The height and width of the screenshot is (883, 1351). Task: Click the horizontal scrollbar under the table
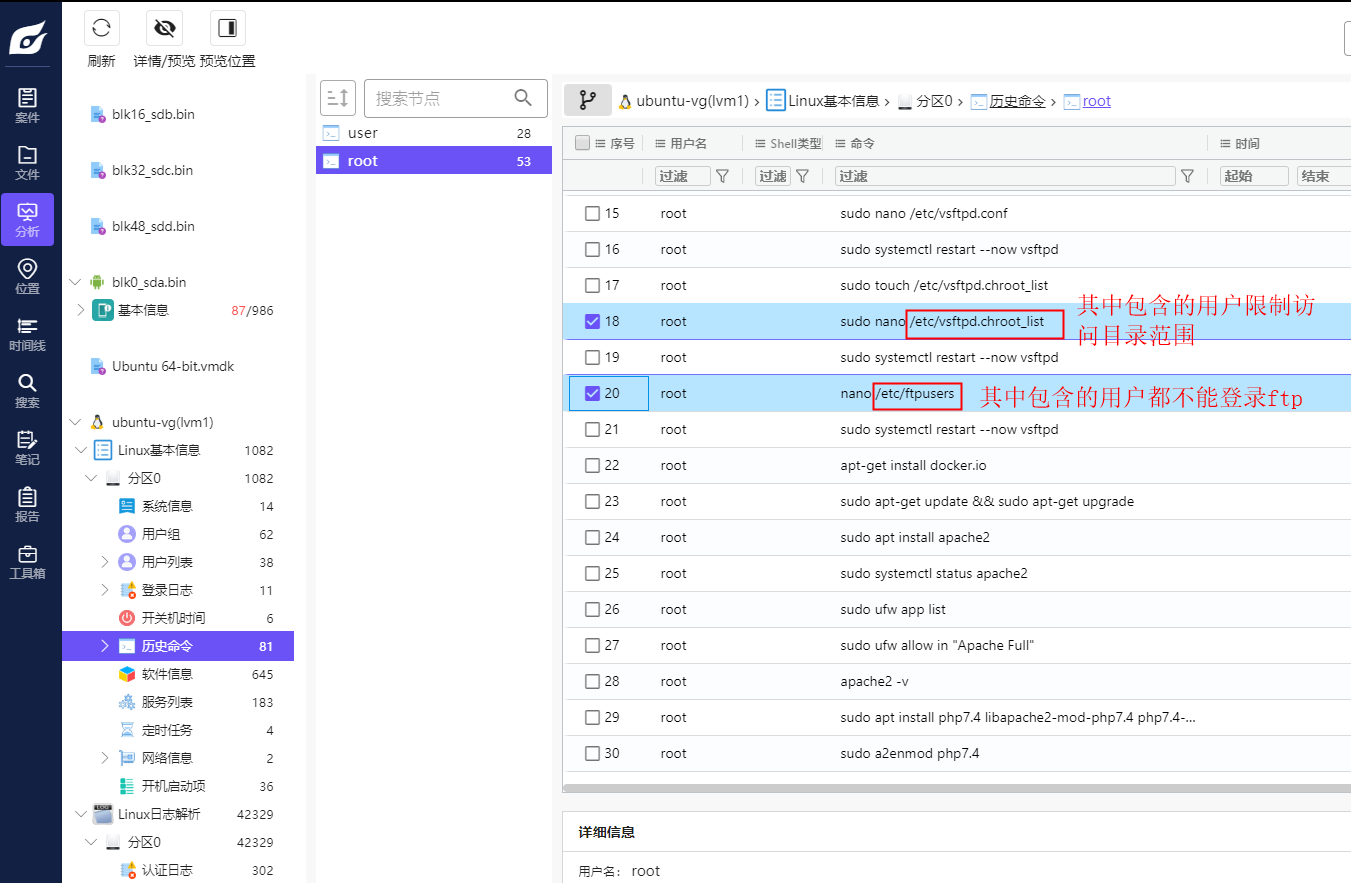(957, 788)
